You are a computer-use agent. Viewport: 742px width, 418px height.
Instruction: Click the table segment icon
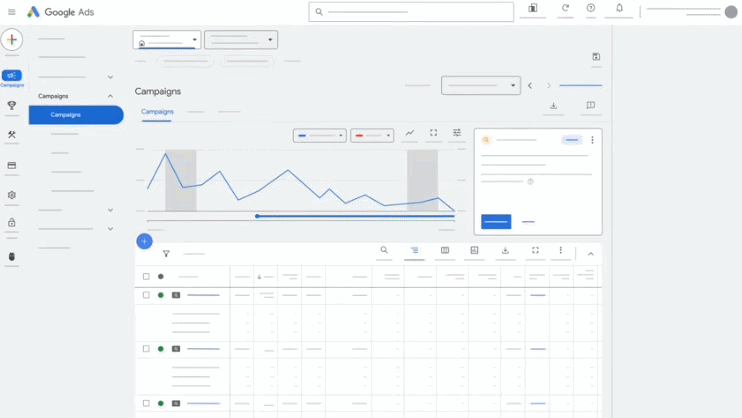tap(415, 250)
